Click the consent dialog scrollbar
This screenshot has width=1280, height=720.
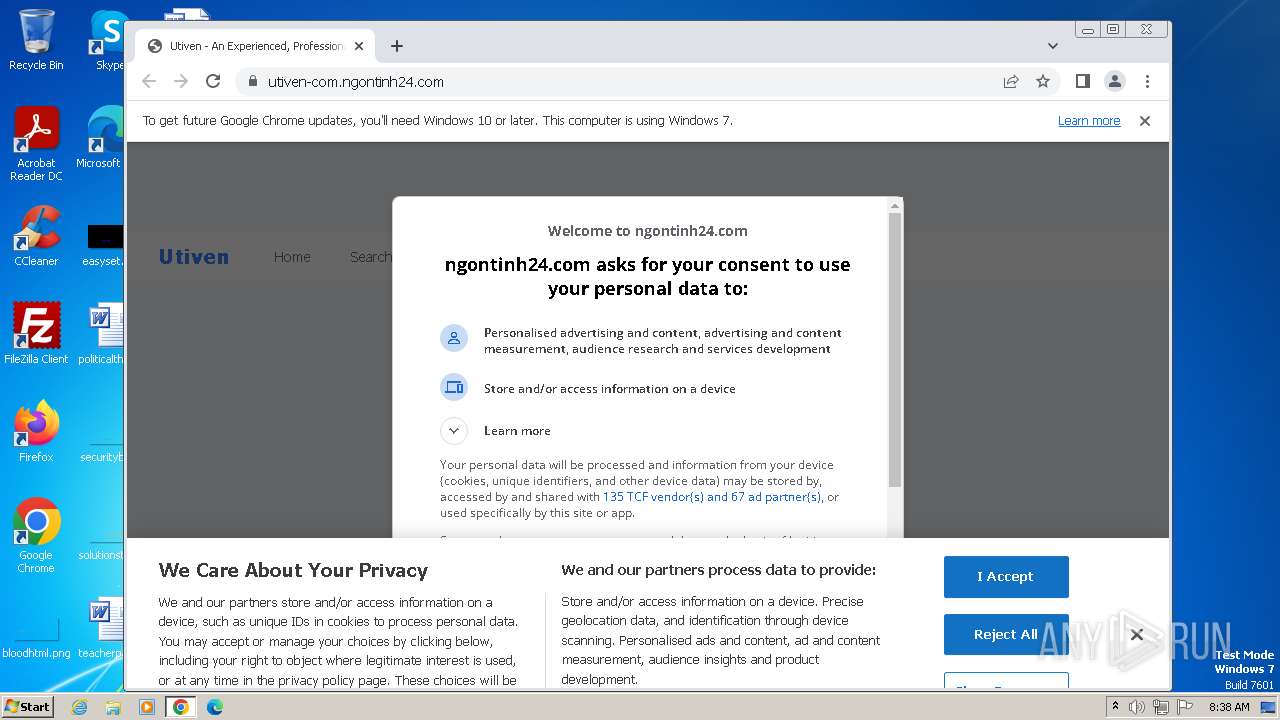[895, 350]
